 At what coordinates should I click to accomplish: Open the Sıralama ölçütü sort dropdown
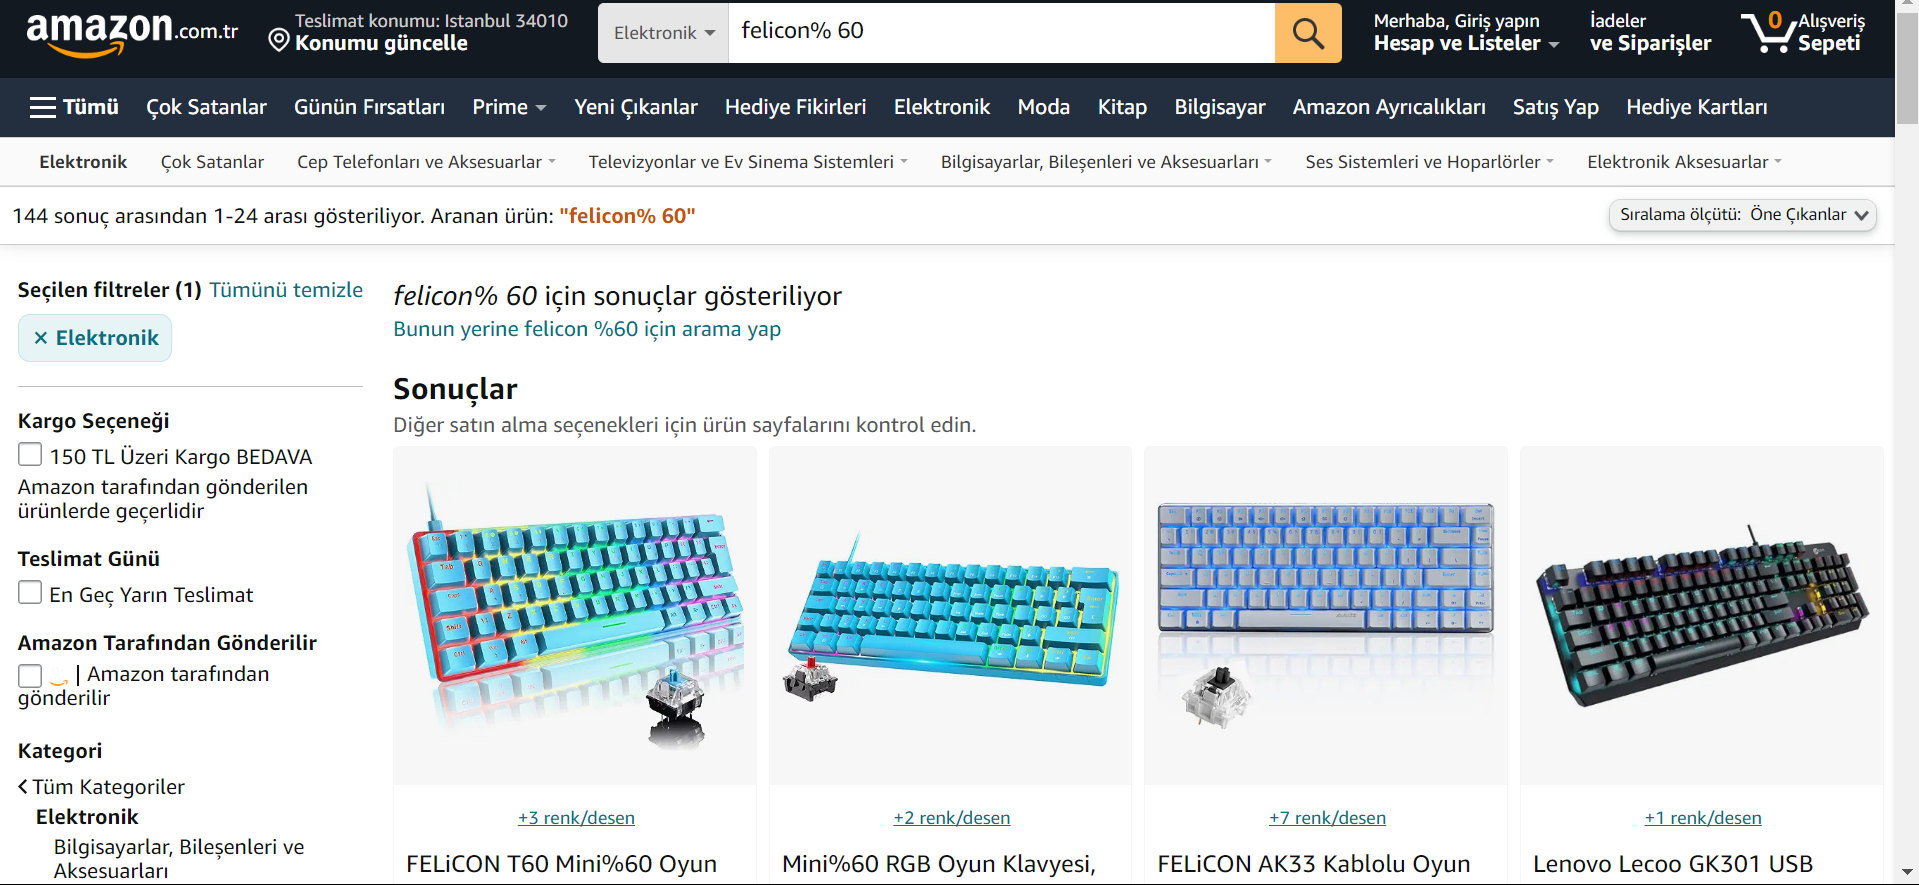(x=1743, y=215)
